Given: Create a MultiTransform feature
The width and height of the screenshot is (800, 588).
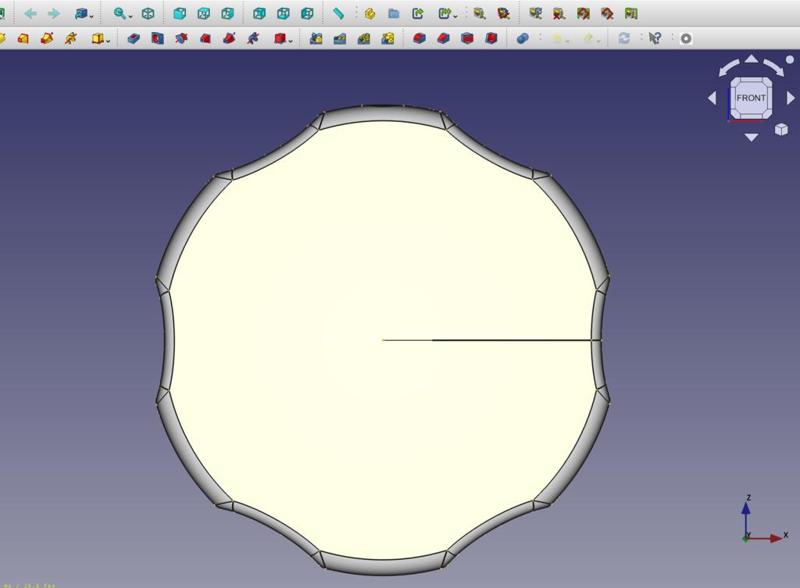Looking at the screenshot, I should pyautogui.click(x=388, y=38).
